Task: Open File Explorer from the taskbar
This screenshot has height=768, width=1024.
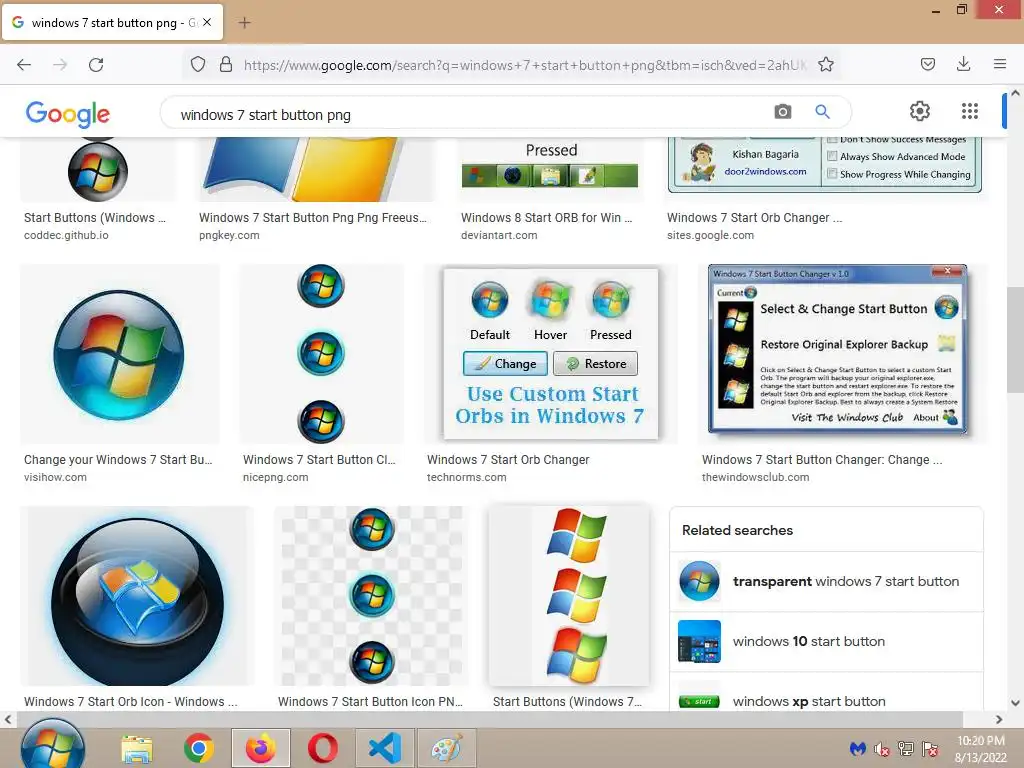Action: click(x=137, y=748)
